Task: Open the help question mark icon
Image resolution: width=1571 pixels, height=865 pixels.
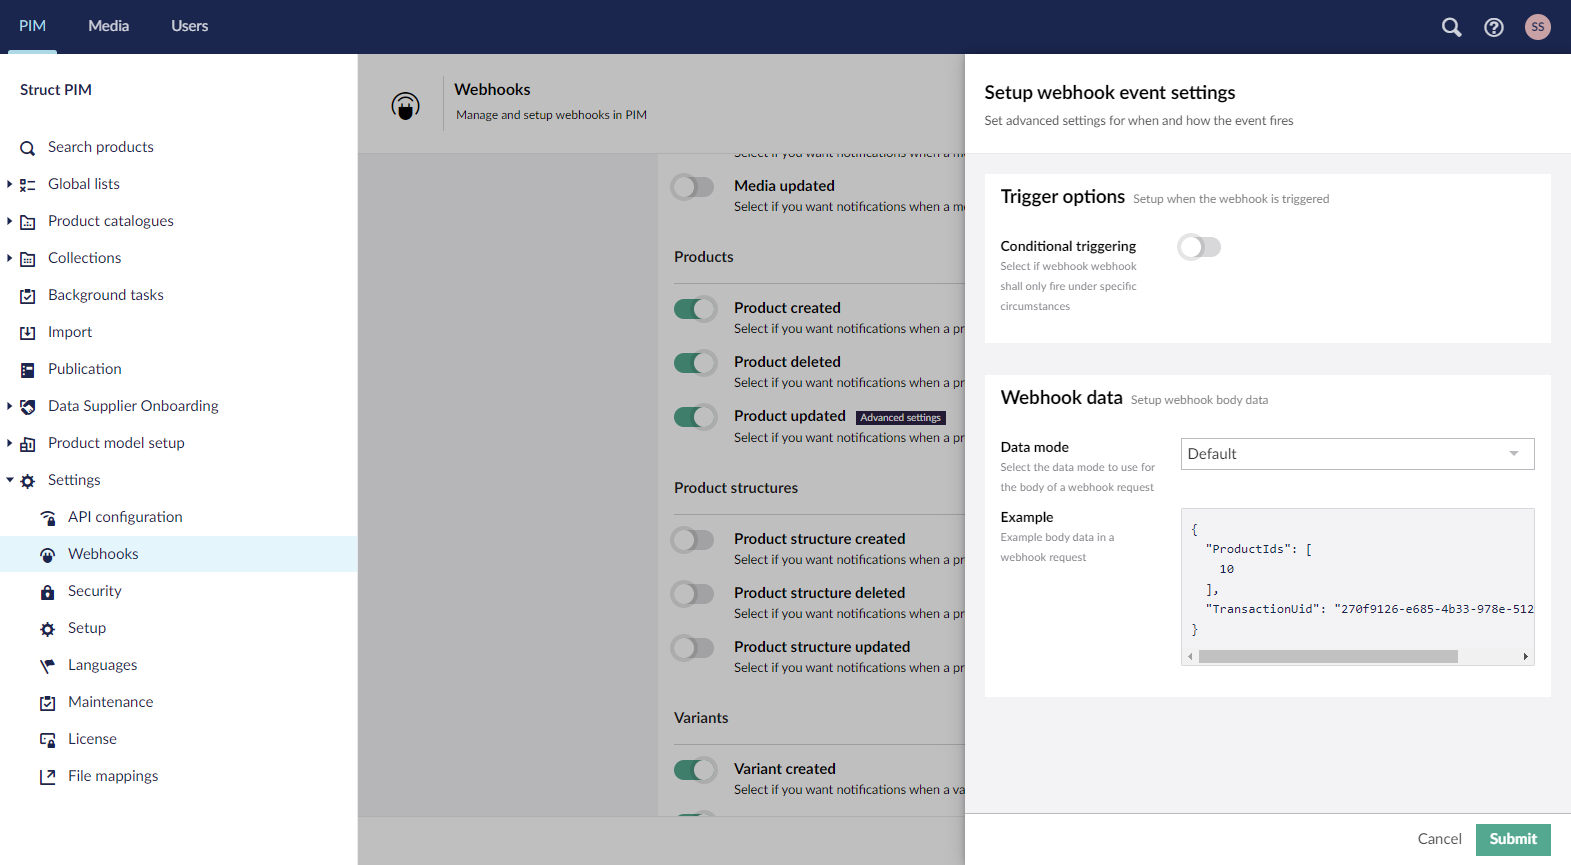Action: click(1494, 27)
